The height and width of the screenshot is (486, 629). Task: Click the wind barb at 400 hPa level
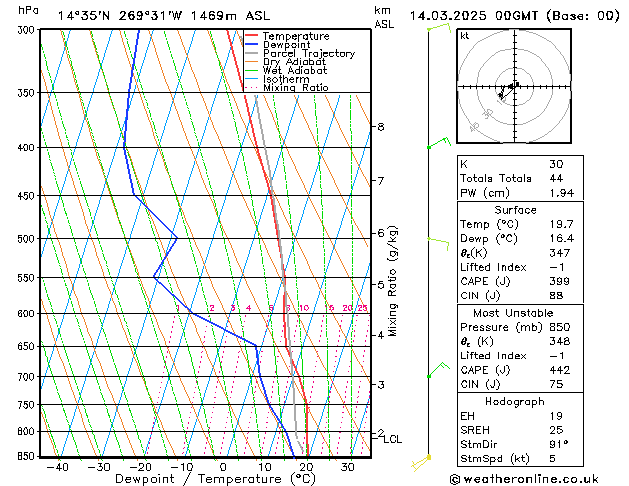437,145
